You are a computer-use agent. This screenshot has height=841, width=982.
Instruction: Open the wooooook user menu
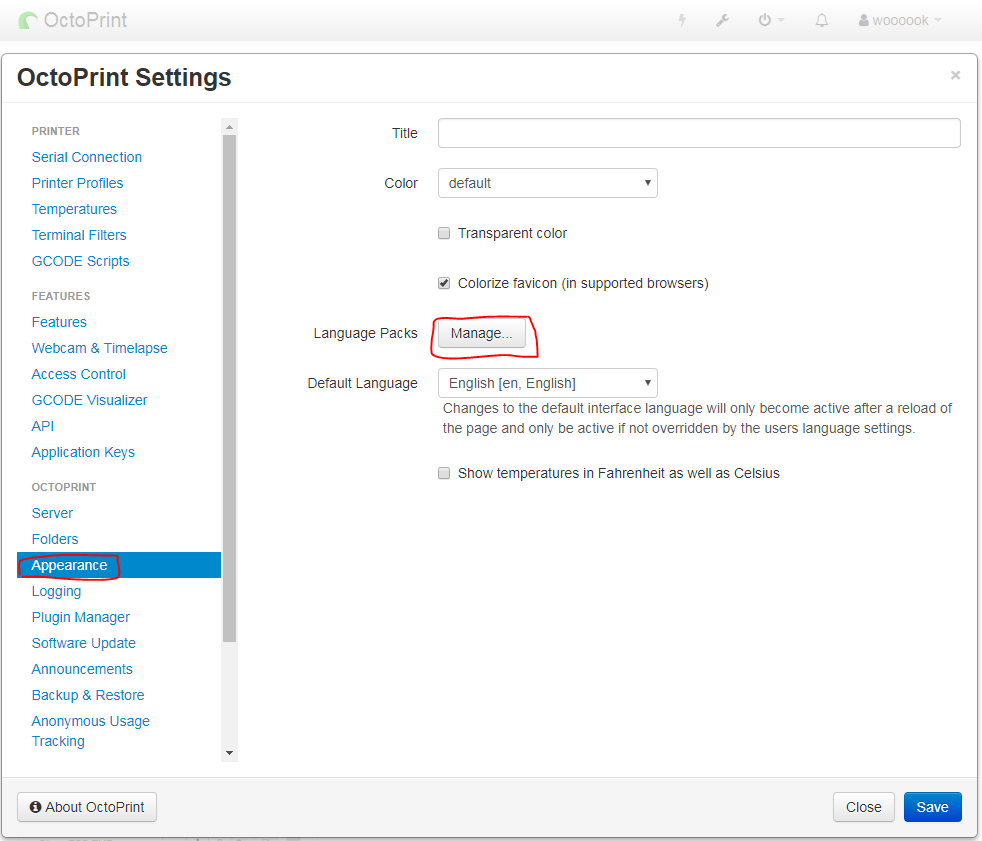900,21
